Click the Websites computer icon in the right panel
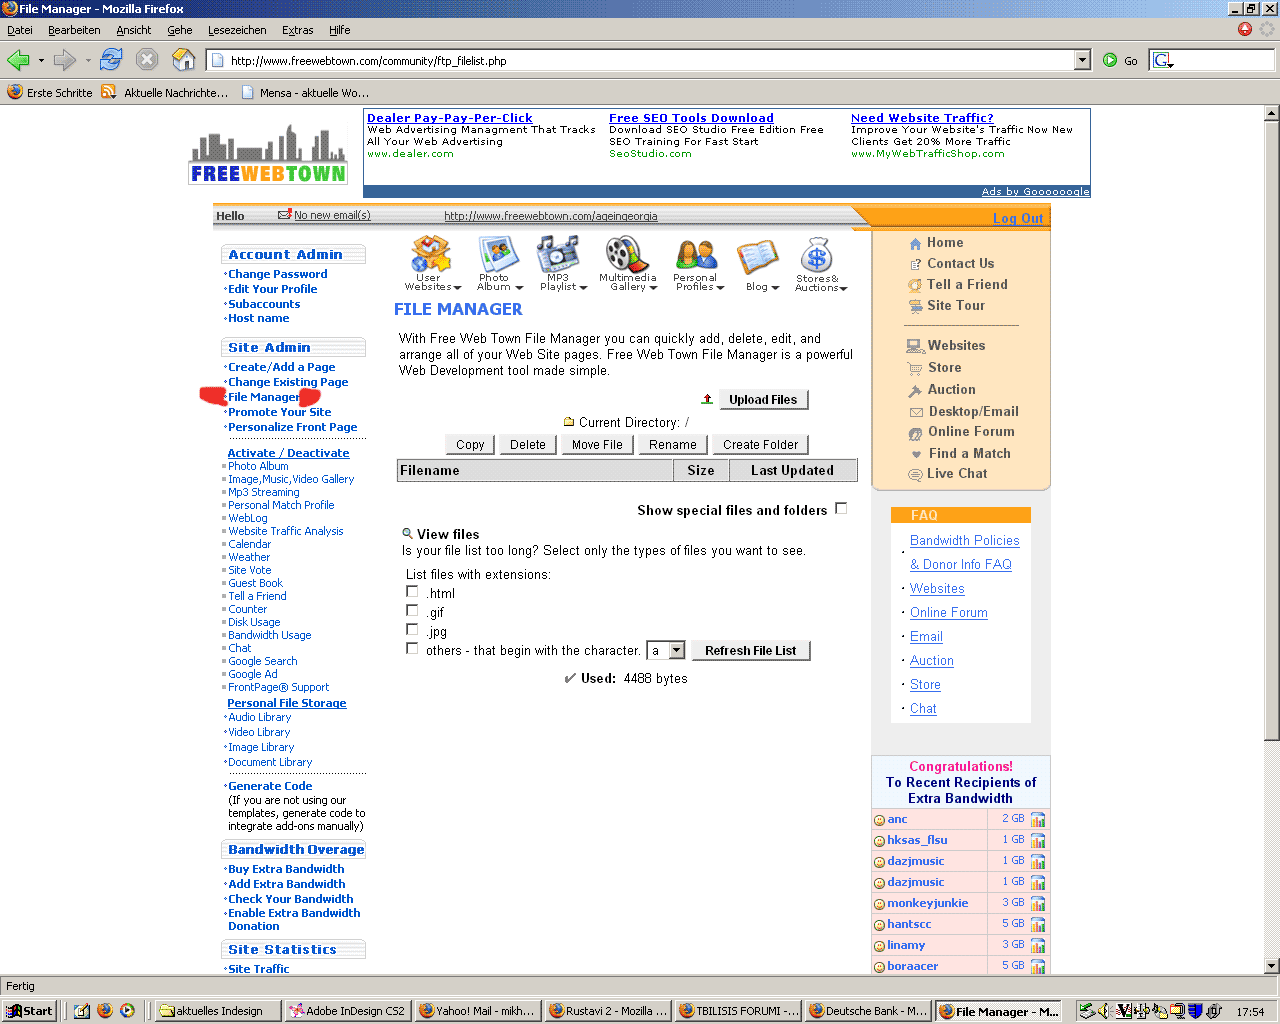The height and width of the screenshot is (1024, 1280). click(915, 346)
